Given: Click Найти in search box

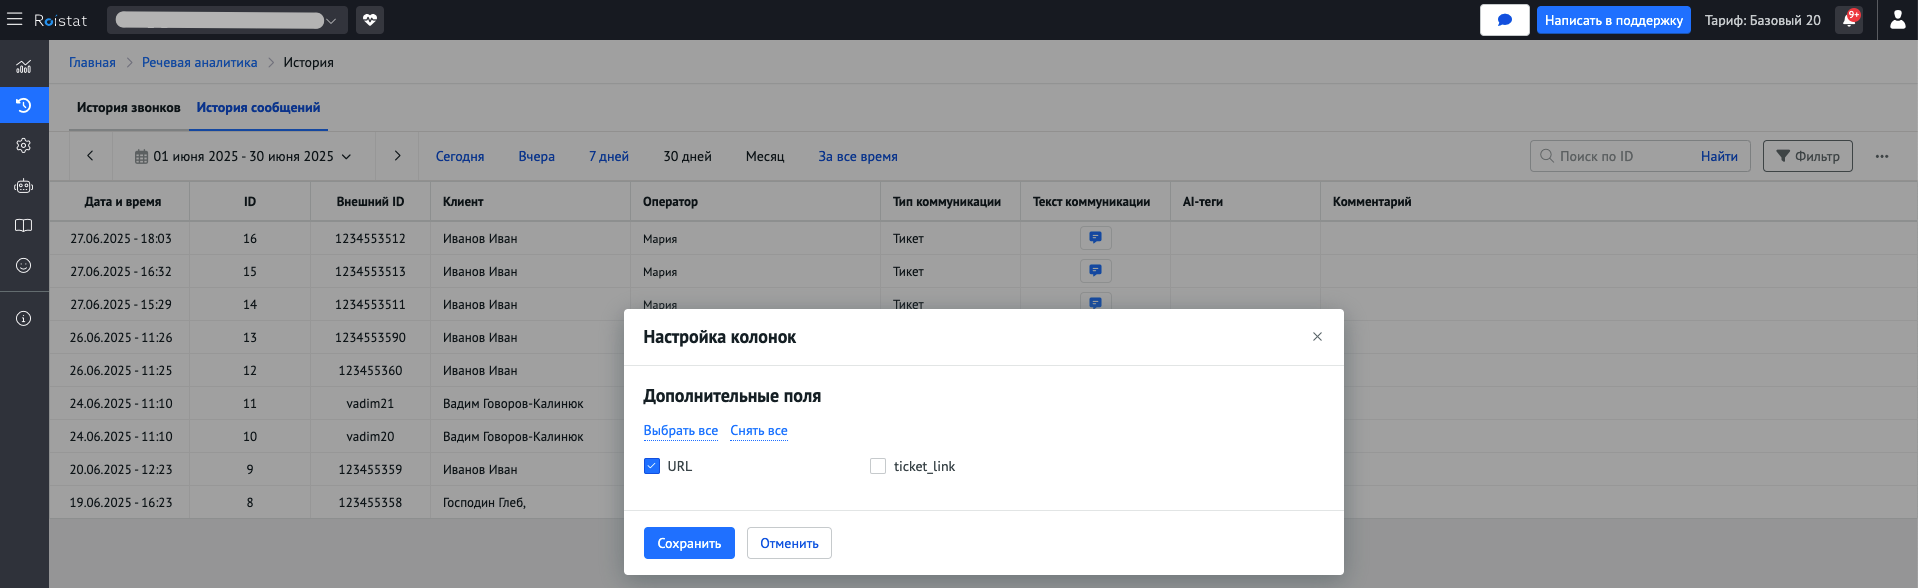Looking at the screenshot, I should pos(1719,156).
